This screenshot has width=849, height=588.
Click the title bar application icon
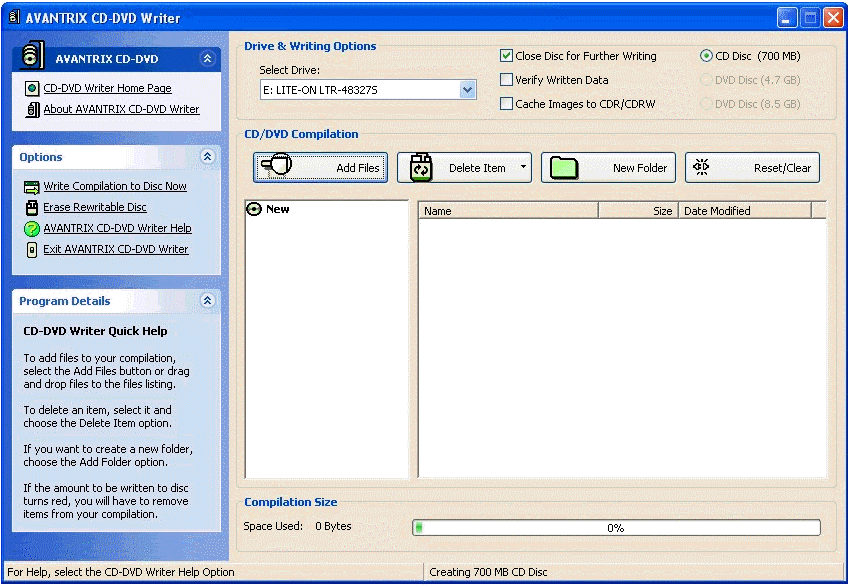click(15, 17)
